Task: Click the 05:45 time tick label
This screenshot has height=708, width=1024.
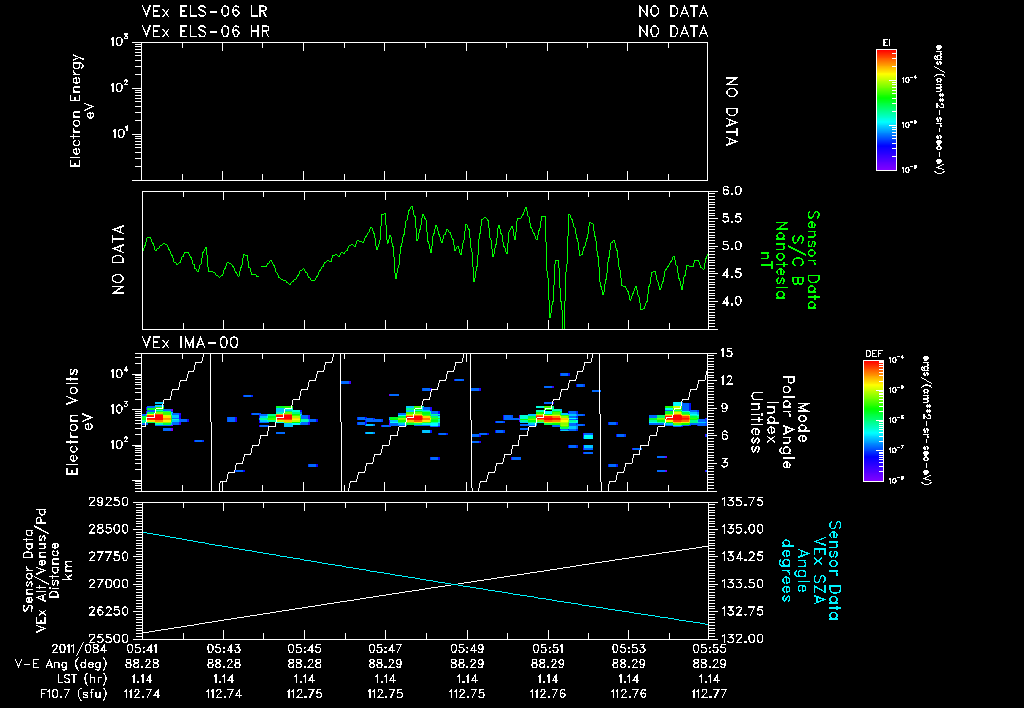Action: (x=304, y=650)
